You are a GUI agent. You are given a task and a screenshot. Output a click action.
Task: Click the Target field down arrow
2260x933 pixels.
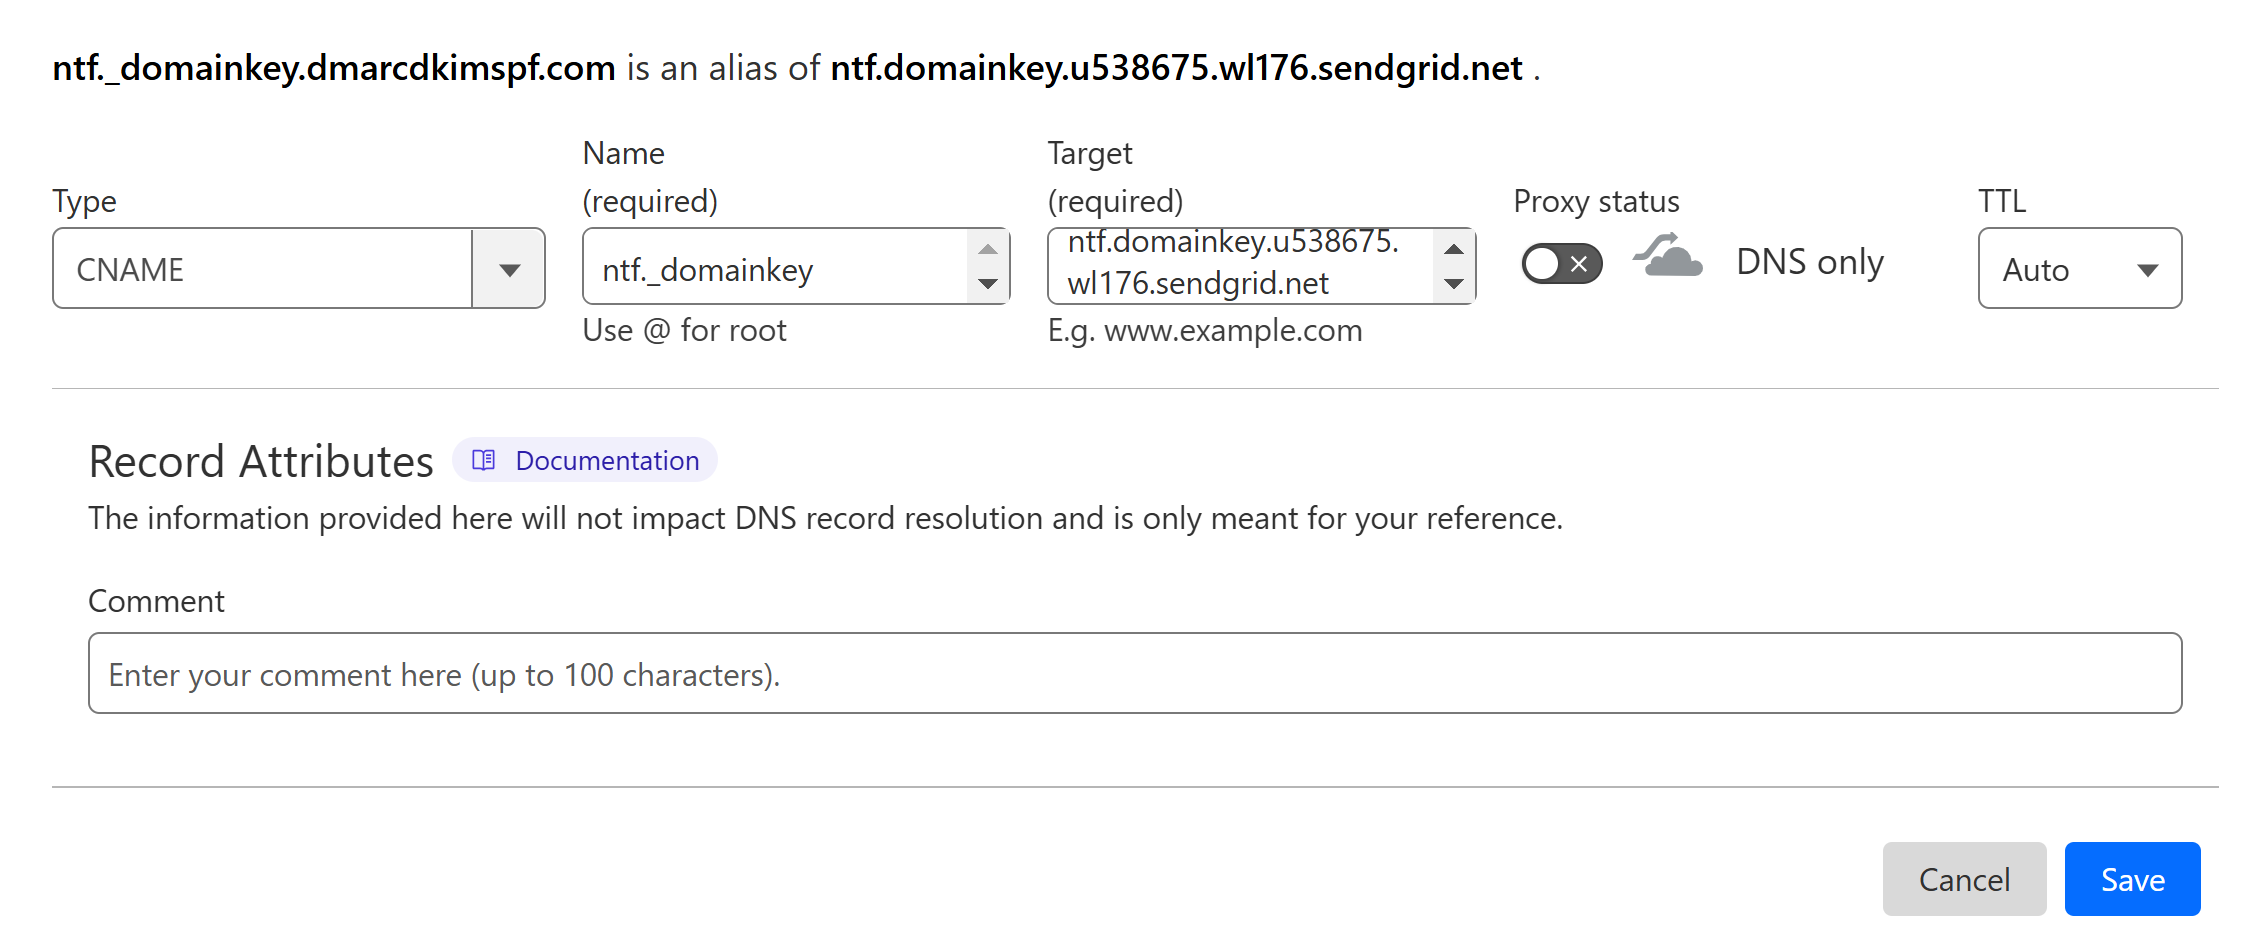click(x=1454, y=284)
